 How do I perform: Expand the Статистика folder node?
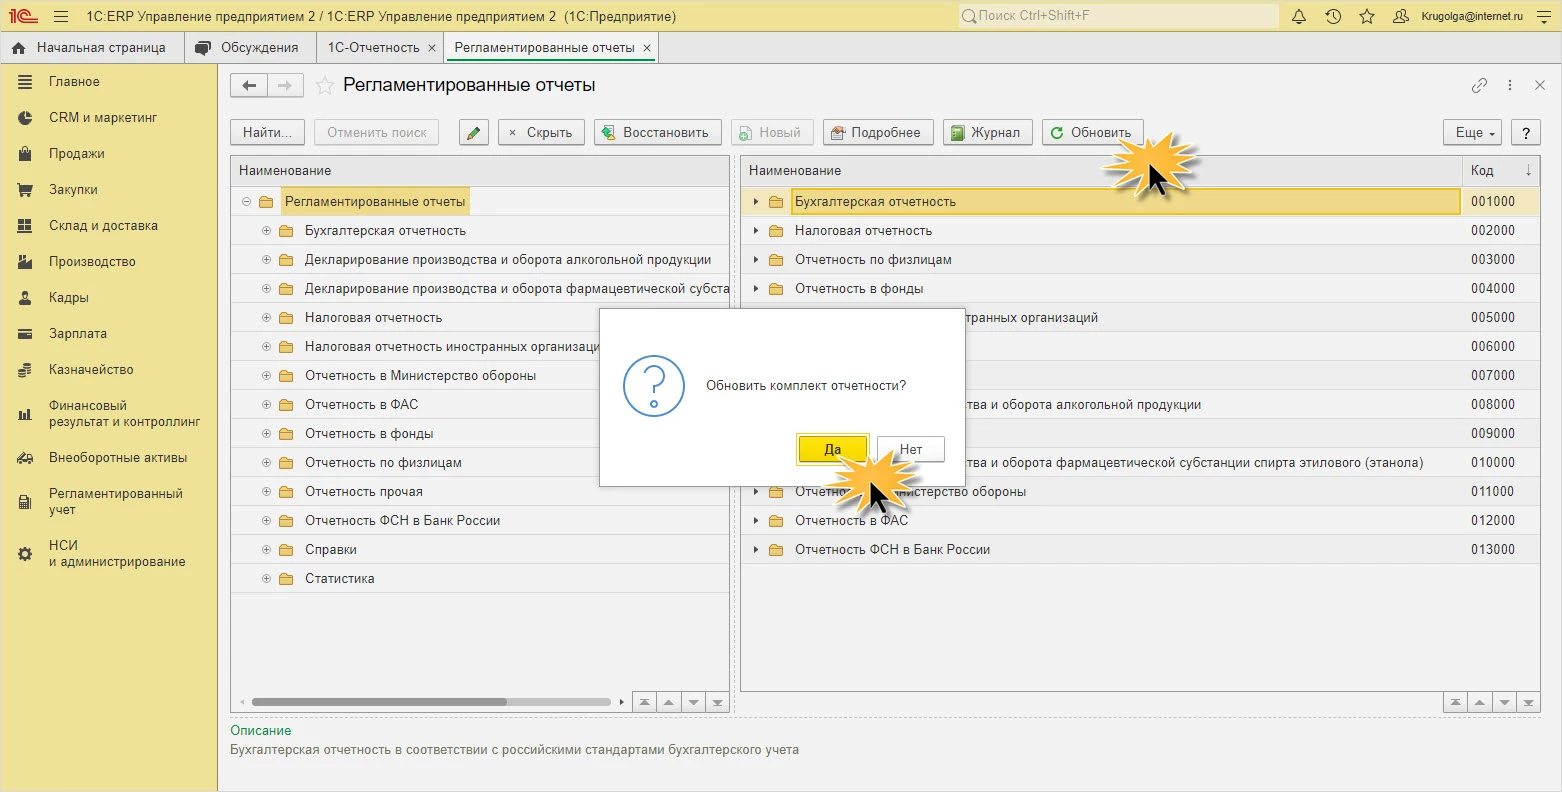click(x=266, y=579)
